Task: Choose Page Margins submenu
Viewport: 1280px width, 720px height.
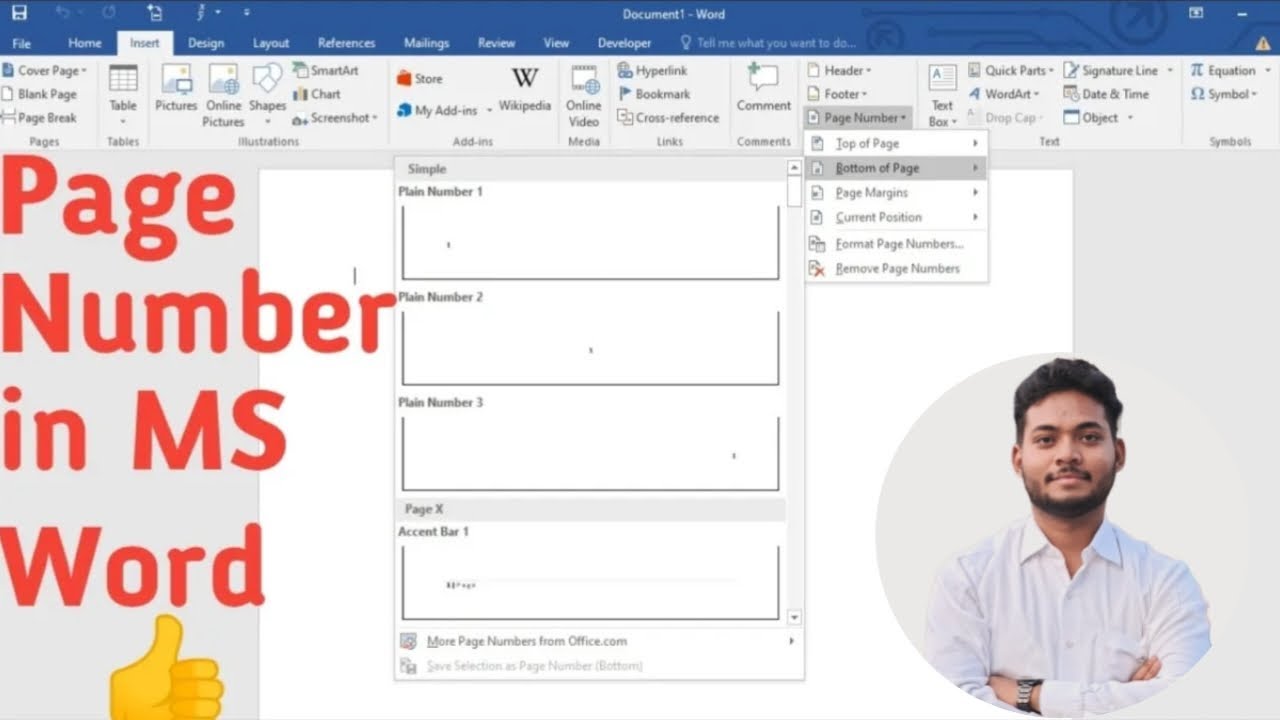Action: [x=896, y=192]
